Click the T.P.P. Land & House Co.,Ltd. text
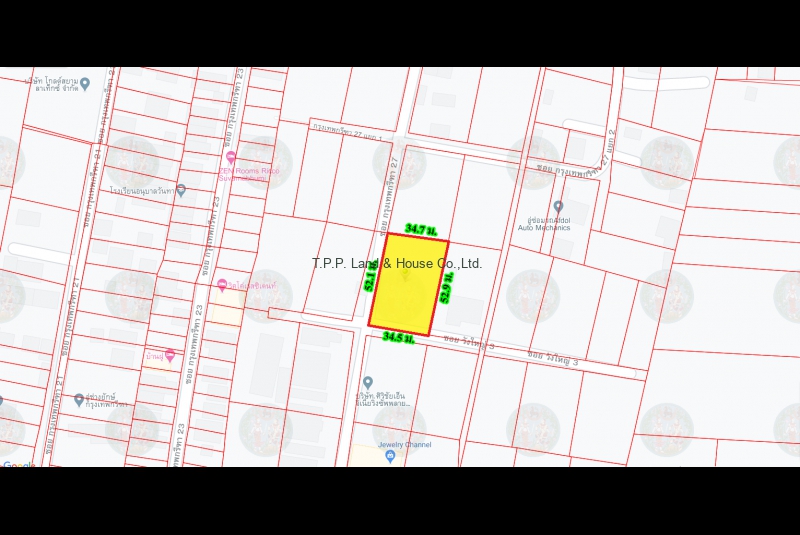The height and width of the screenshot is (535, 800). pos(397,263)
